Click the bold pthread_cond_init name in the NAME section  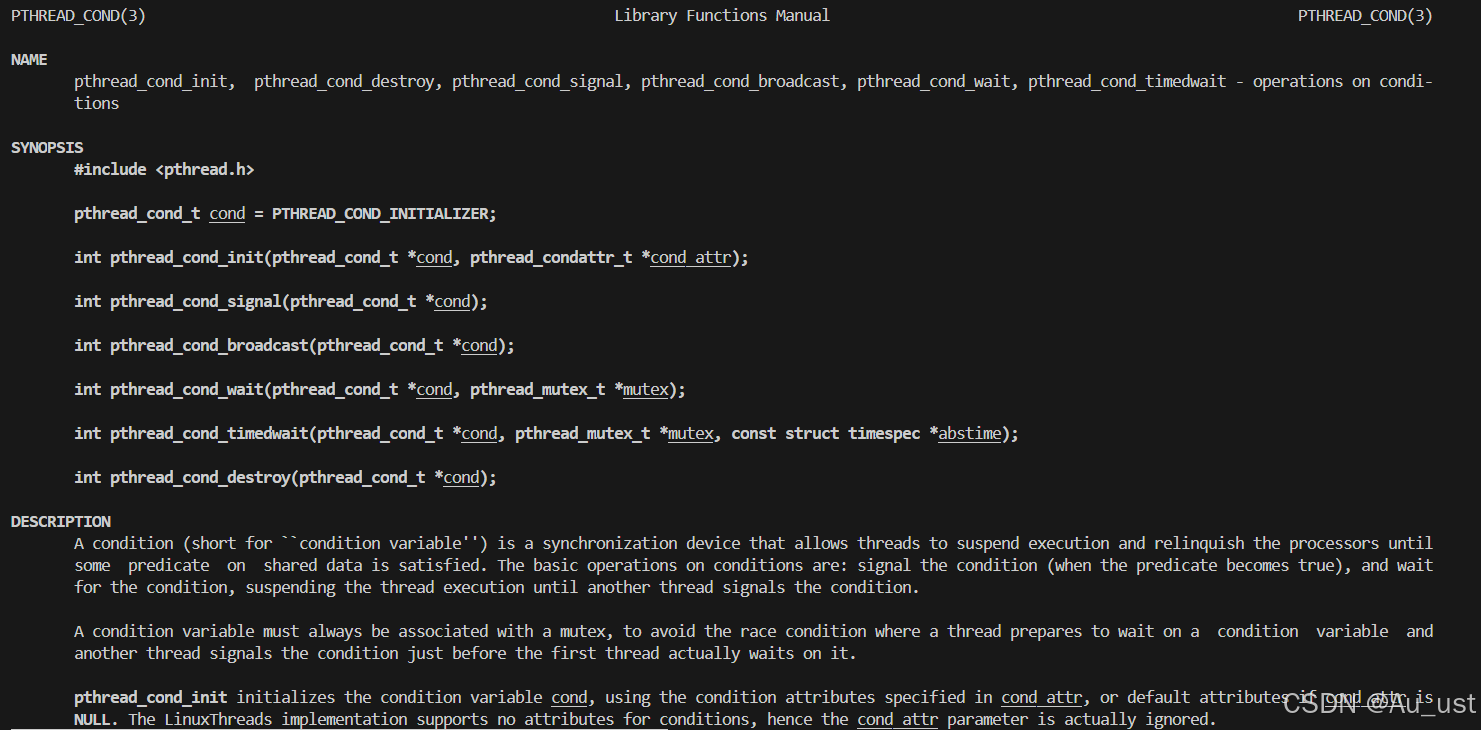151,81
